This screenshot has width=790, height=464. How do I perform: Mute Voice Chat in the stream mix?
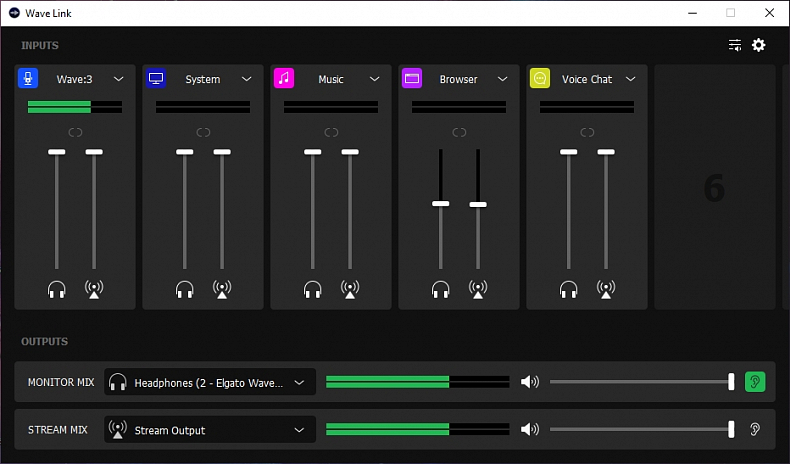(606, 289)
